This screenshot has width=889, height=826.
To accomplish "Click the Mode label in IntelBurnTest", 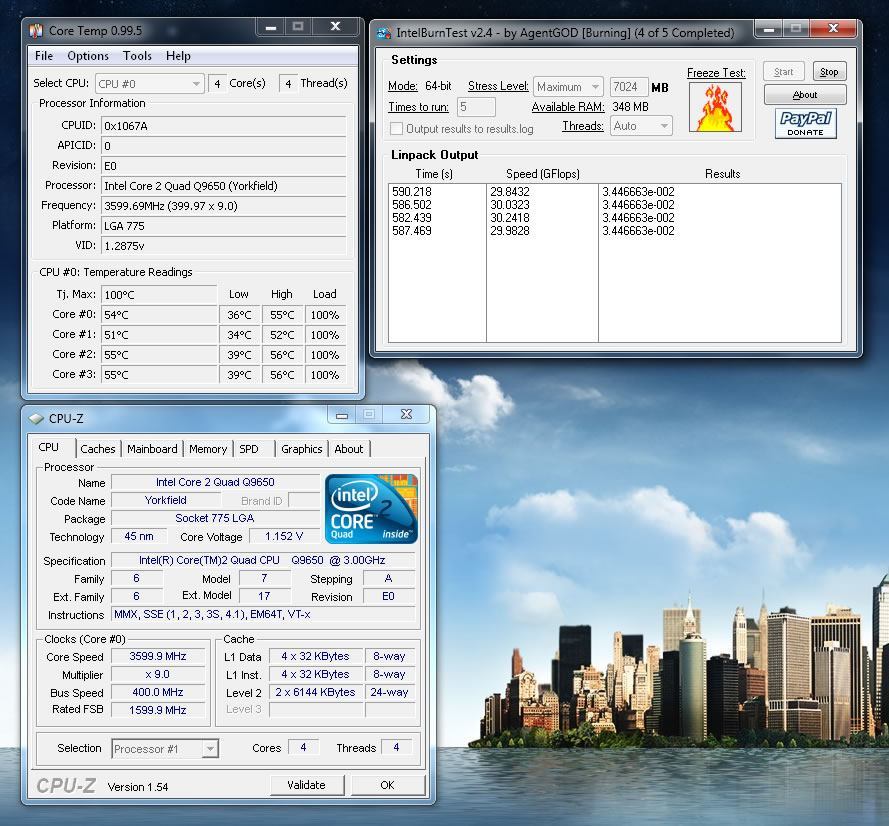I will (403, 86).
